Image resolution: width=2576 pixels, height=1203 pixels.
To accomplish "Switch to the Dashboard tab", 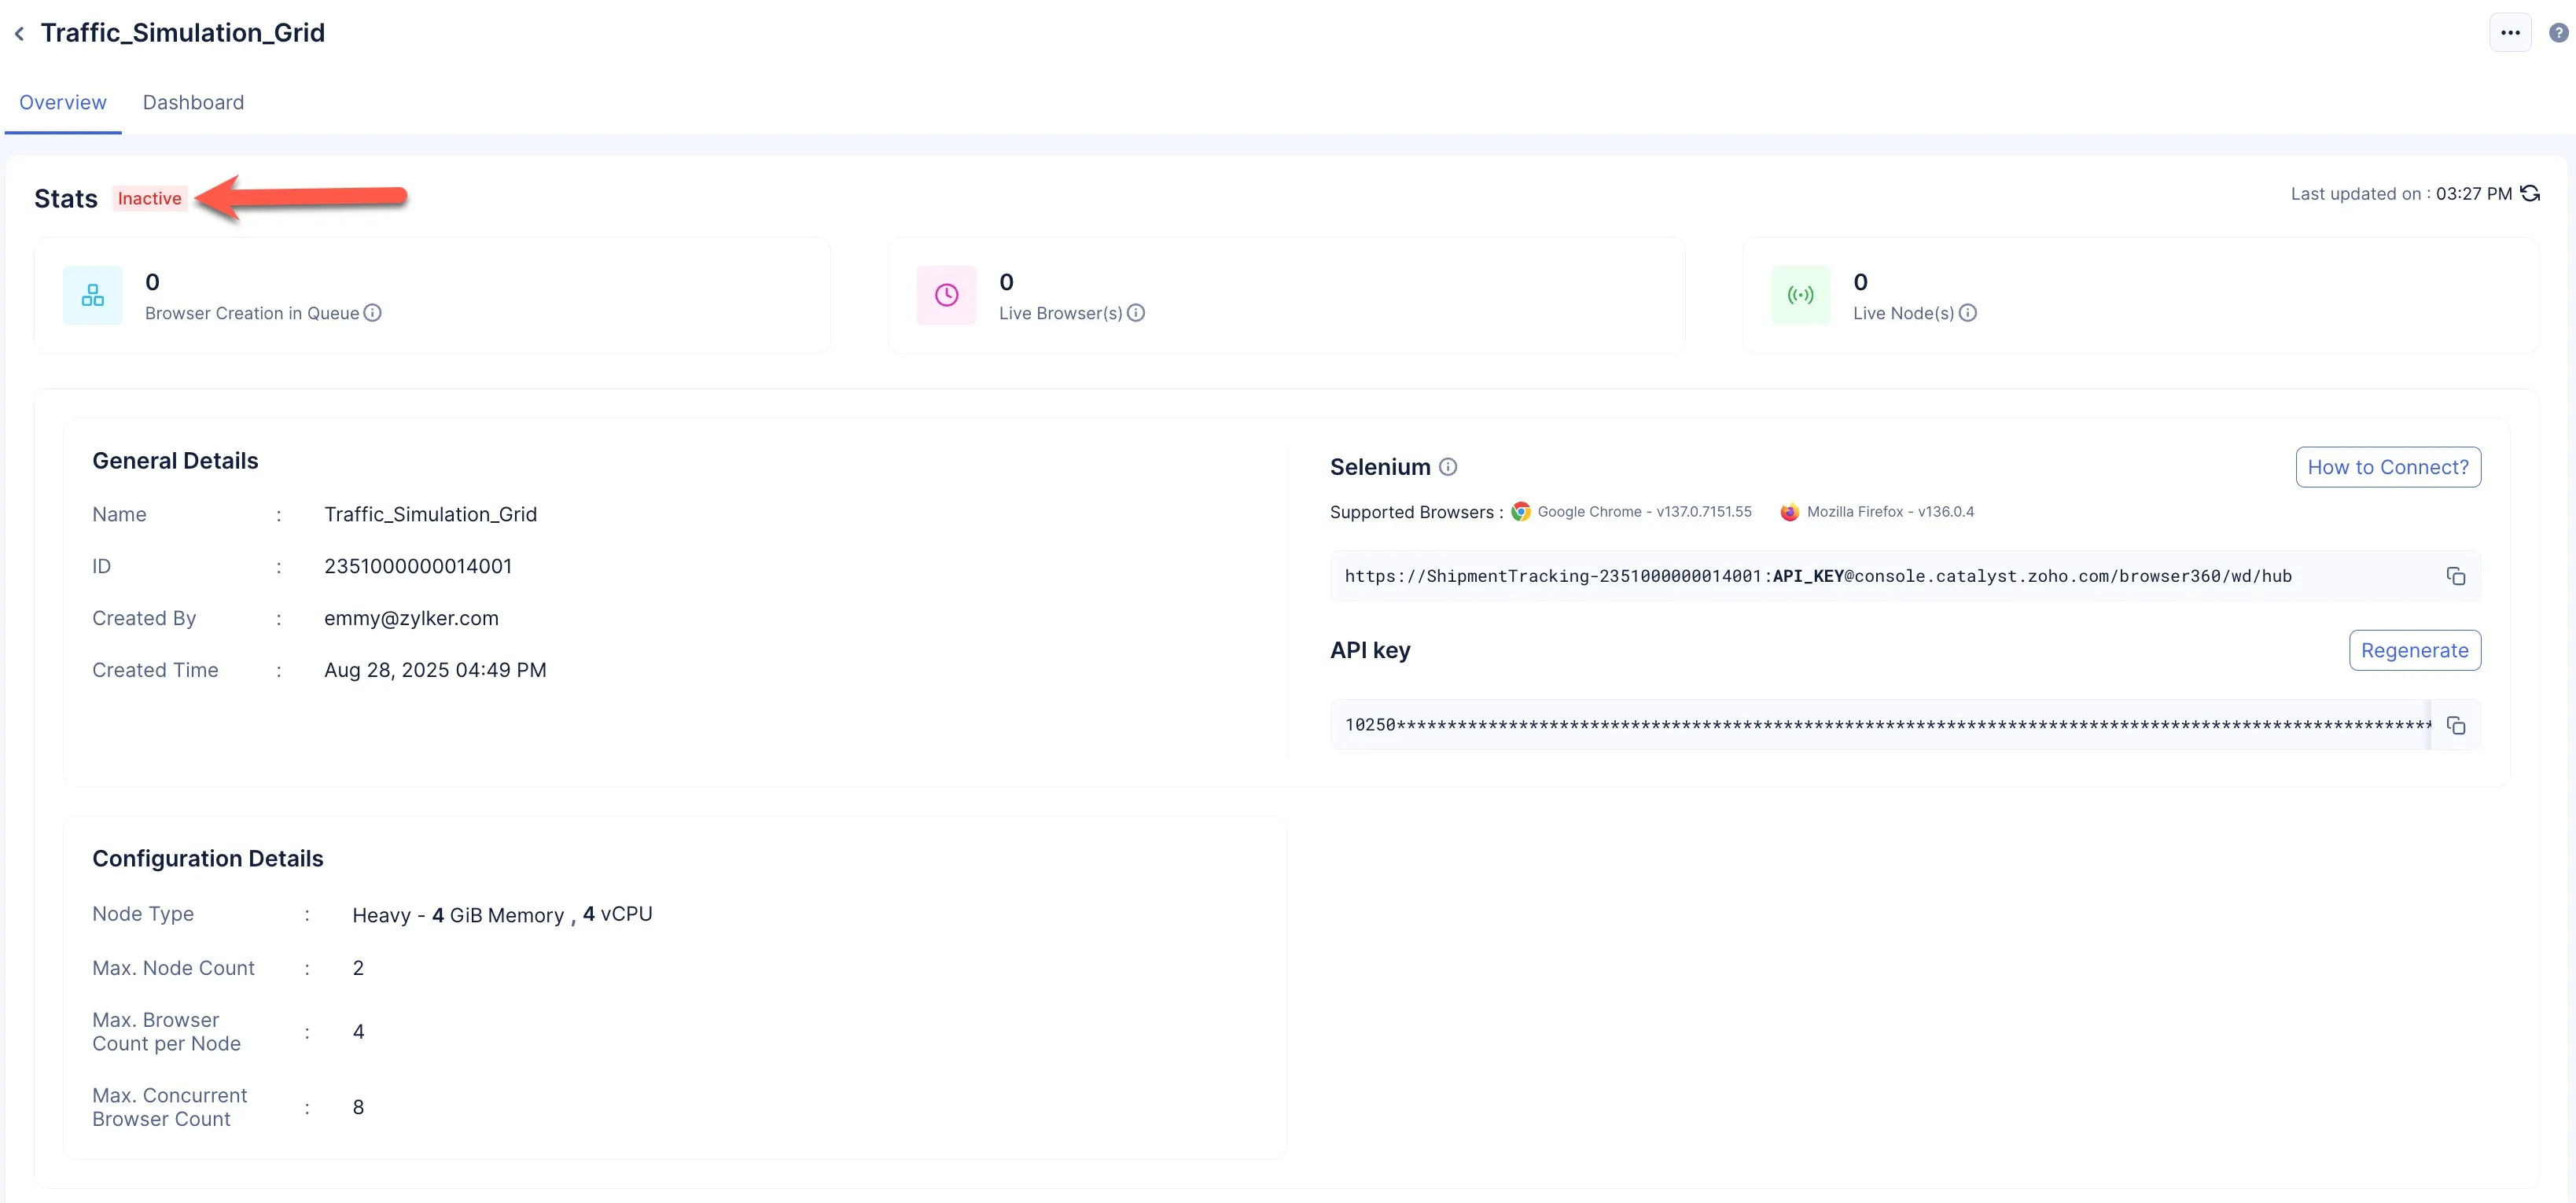I will (x=193, y=102).
